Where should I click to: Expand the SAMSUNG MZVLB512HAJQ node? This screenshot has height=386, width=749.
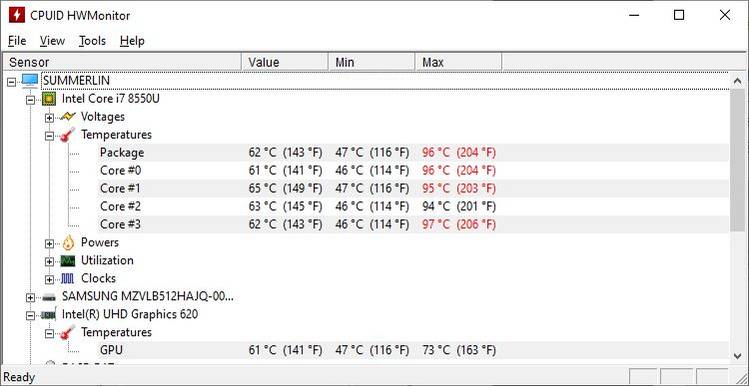[31, 298]
